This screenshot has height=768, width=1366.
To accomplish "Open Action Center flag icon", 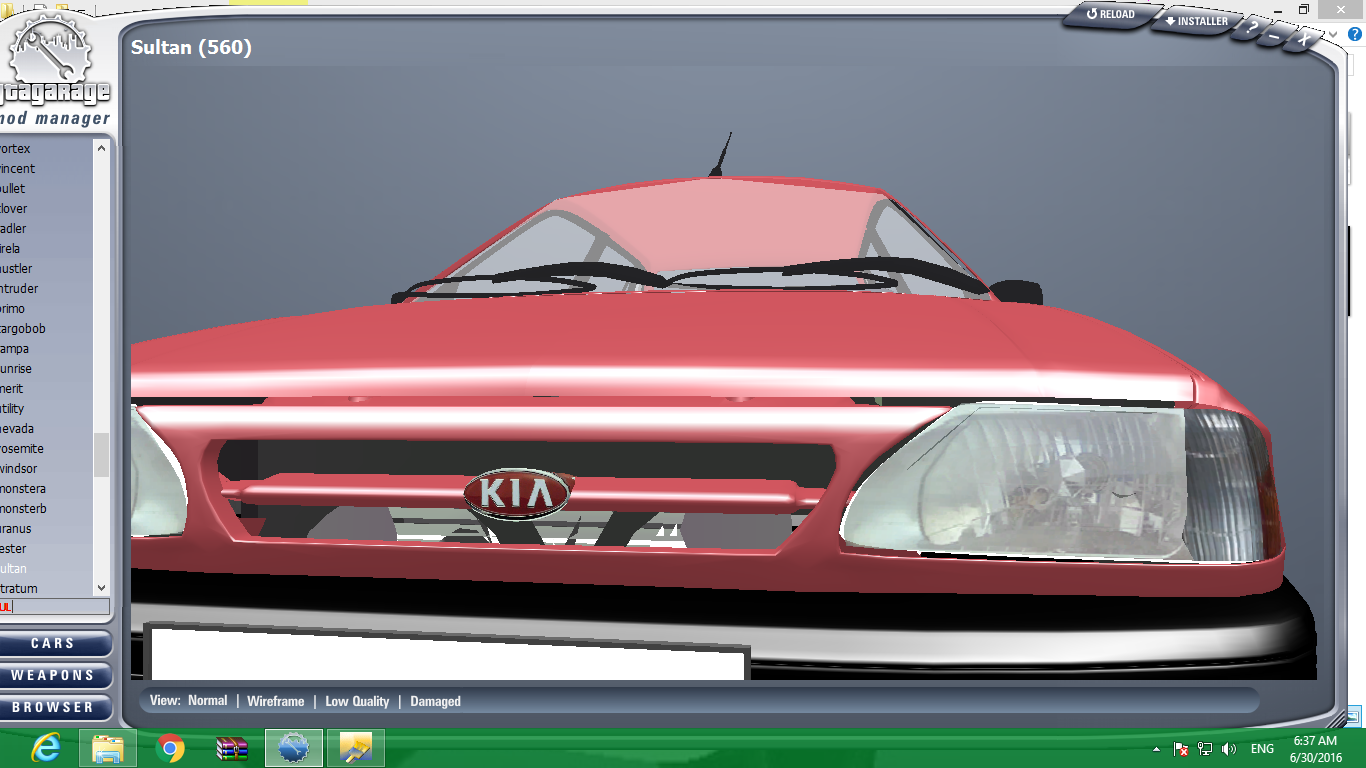I will [1181, 749].
